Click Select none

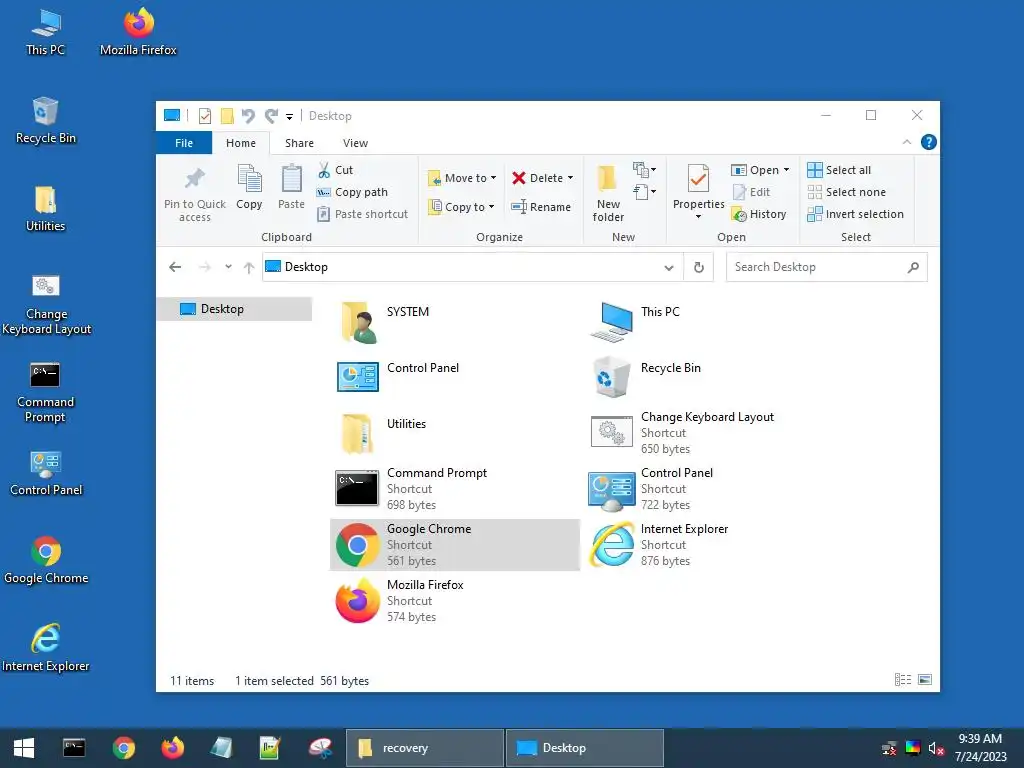coord(846,192)
